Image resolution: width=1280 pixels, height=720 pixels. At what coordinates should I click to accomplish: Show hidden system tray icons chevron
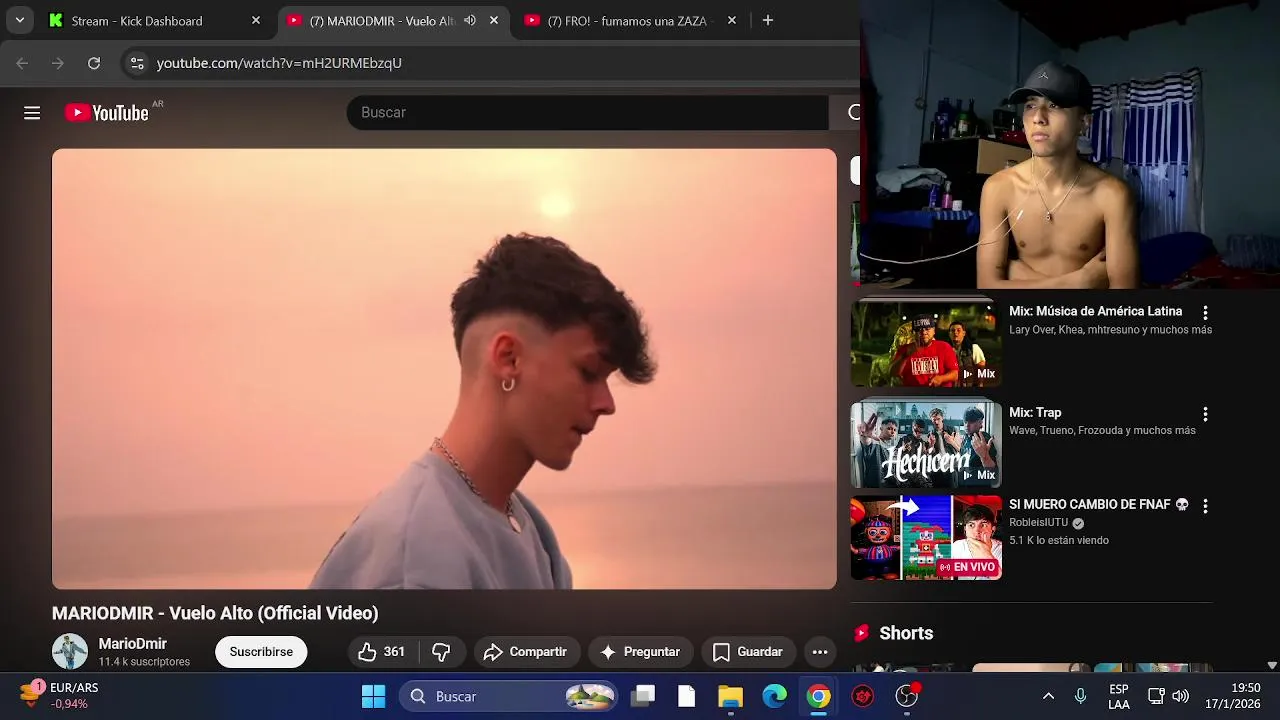[x=1048, y=696]
